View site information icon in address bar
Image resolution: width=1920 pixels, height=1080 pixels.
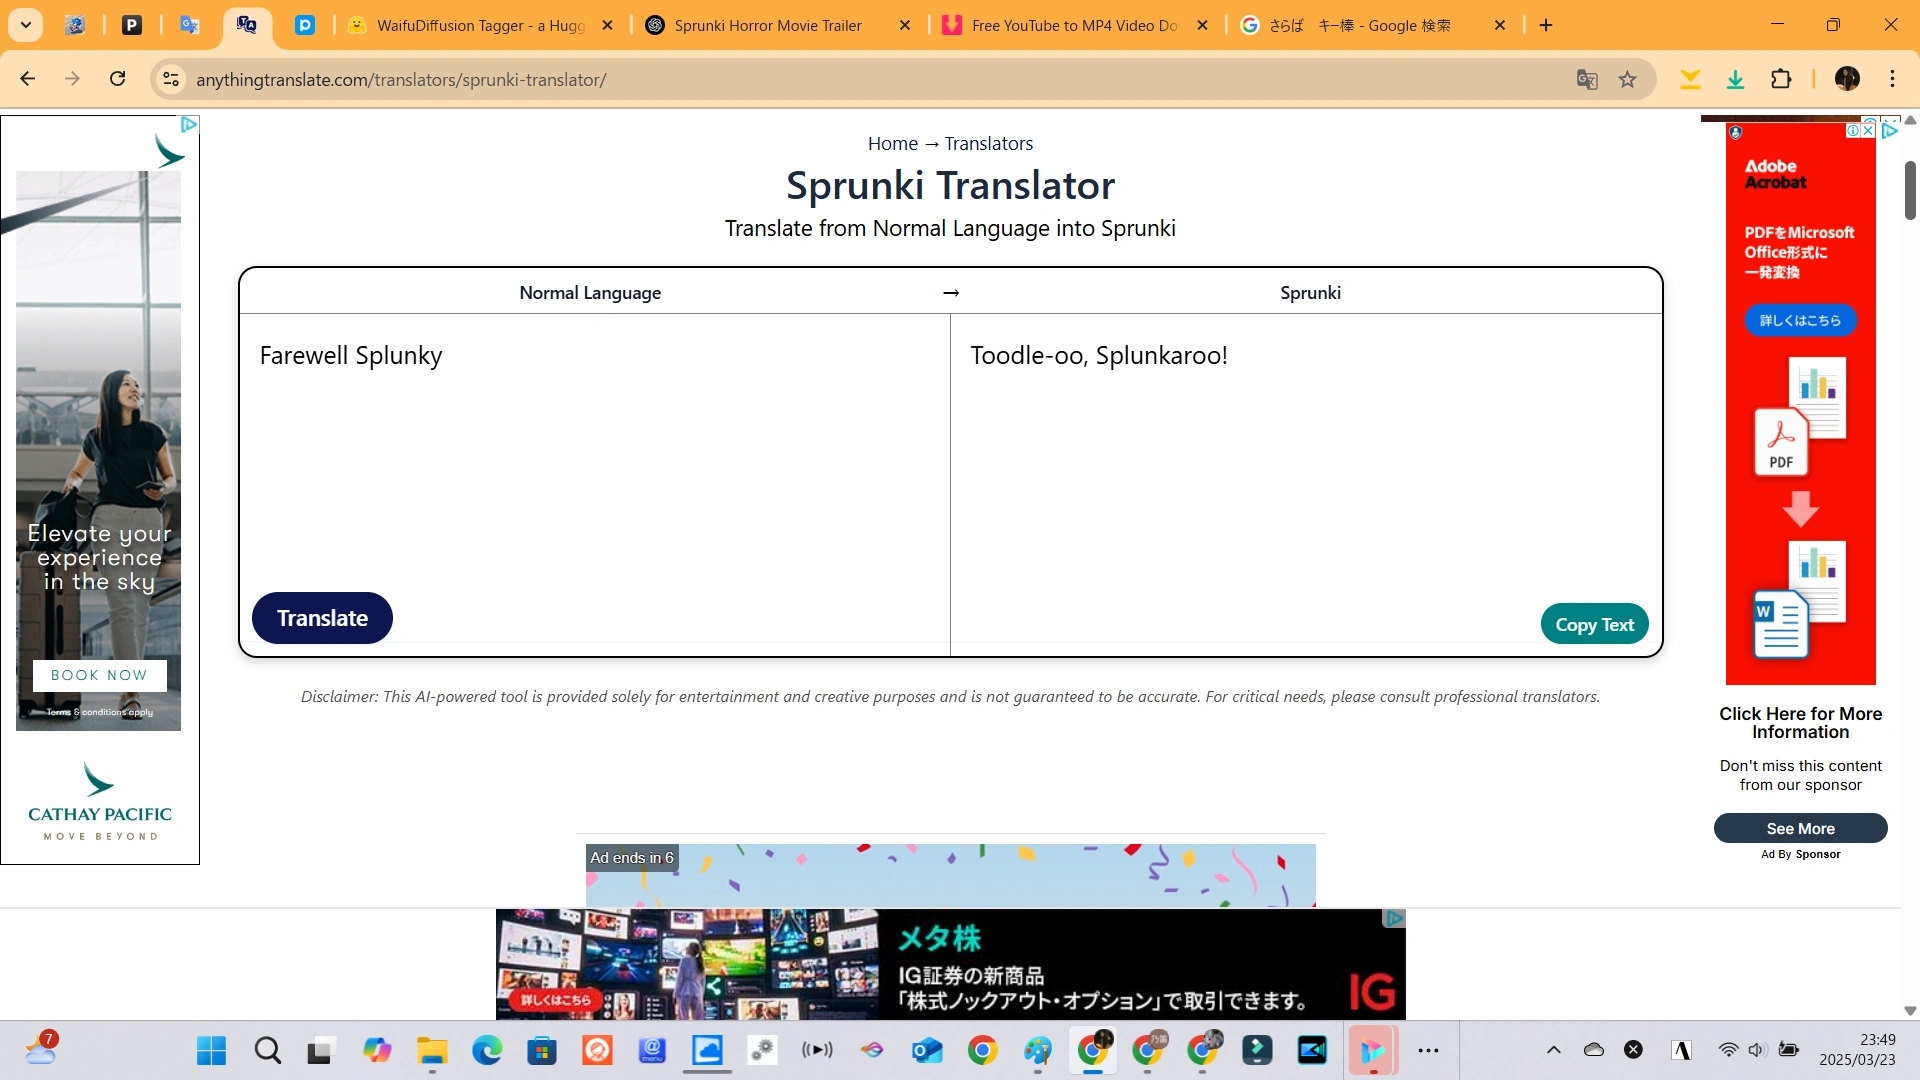coord(171,79)
